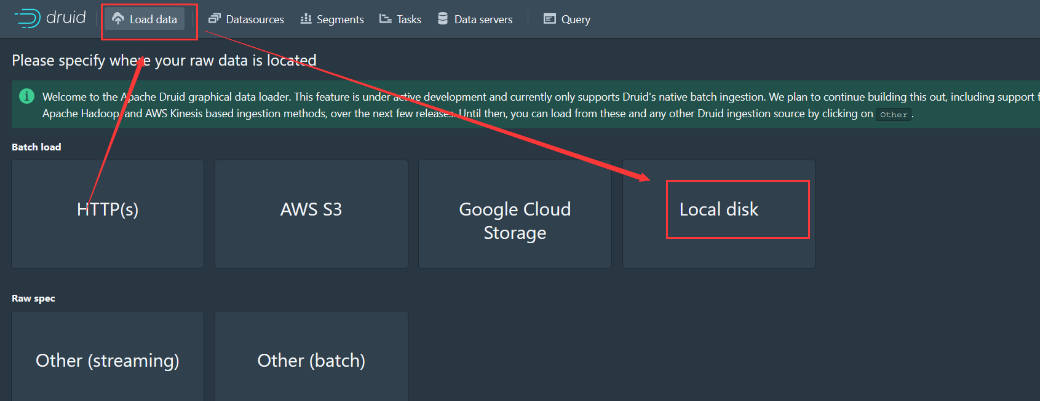The width and height of the screenshot is (1040, 401).
Task: Select the Other (batch) raw spec card
Action: coord(311,357)
